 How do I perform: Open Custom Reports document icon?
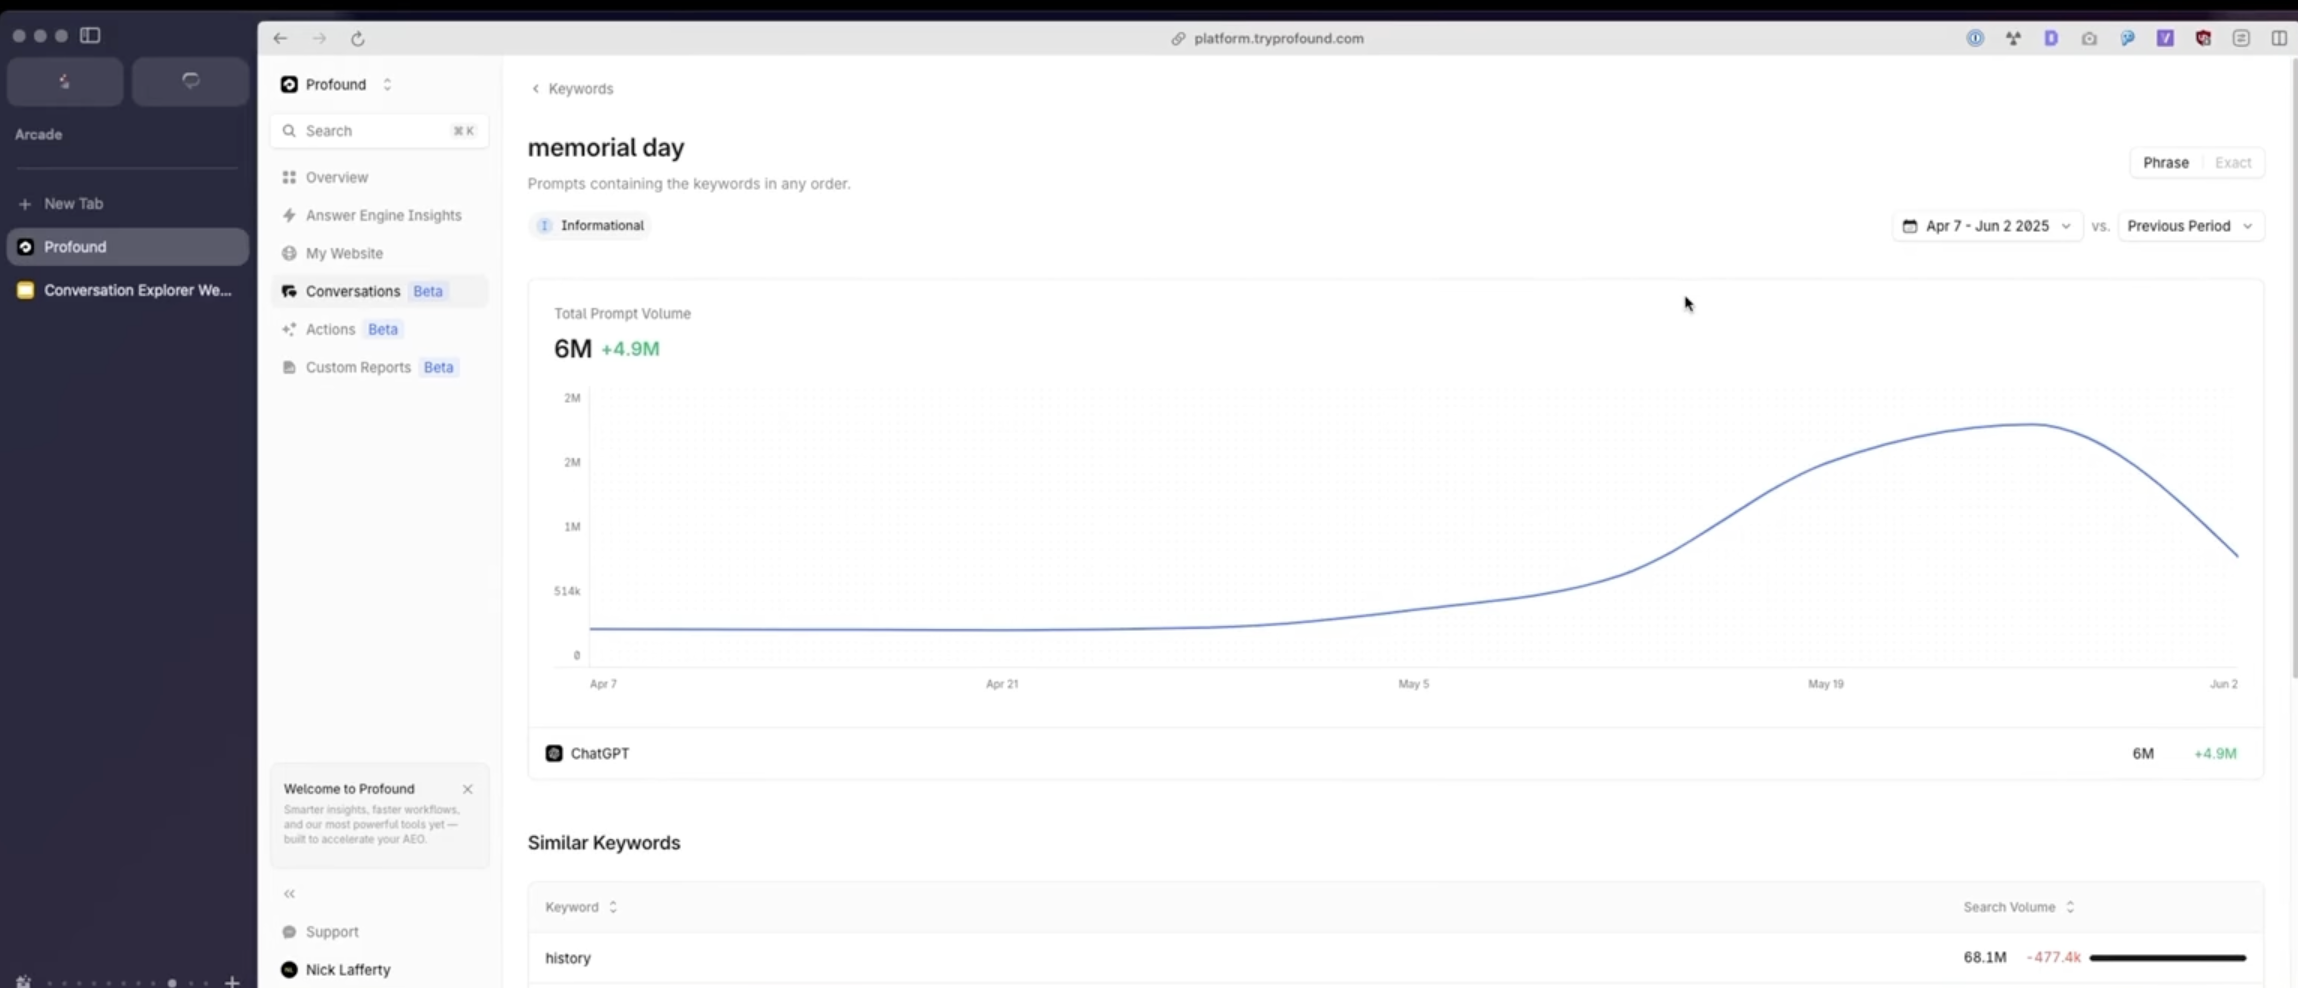pos(289,367)
